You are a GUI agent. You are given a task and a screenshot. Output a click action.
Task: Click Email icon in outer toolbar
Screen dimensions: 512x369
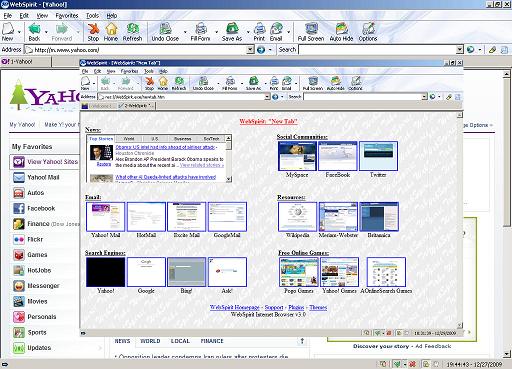[276, 32]
